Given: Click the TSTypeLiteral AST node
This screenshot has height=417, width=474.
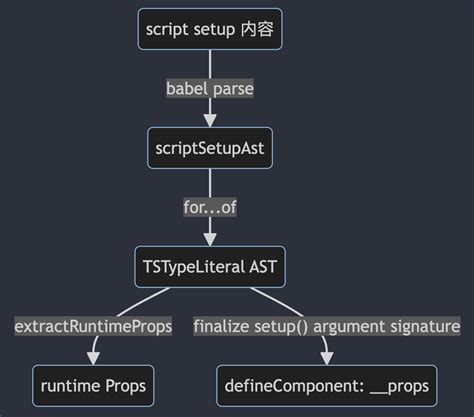Looking at the screenshot, I should coord(210,267).
